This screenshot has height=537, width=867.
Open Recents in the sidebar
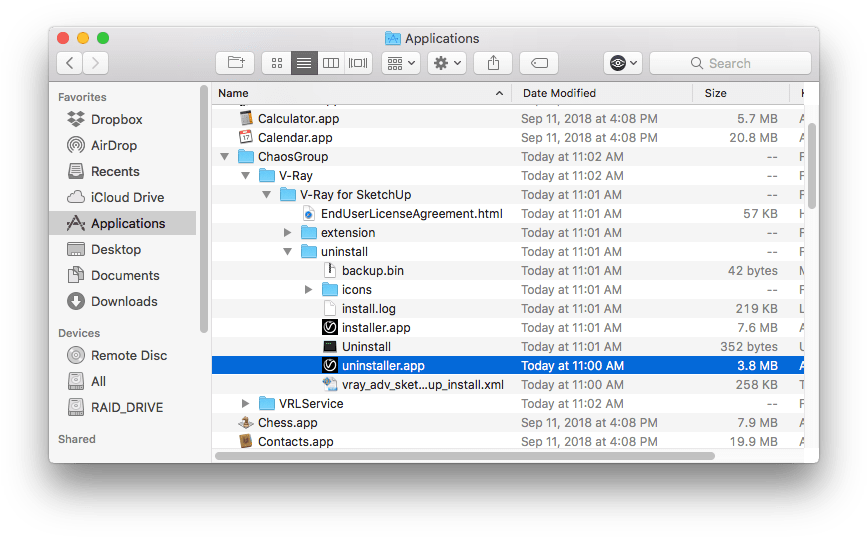point(115,171)
